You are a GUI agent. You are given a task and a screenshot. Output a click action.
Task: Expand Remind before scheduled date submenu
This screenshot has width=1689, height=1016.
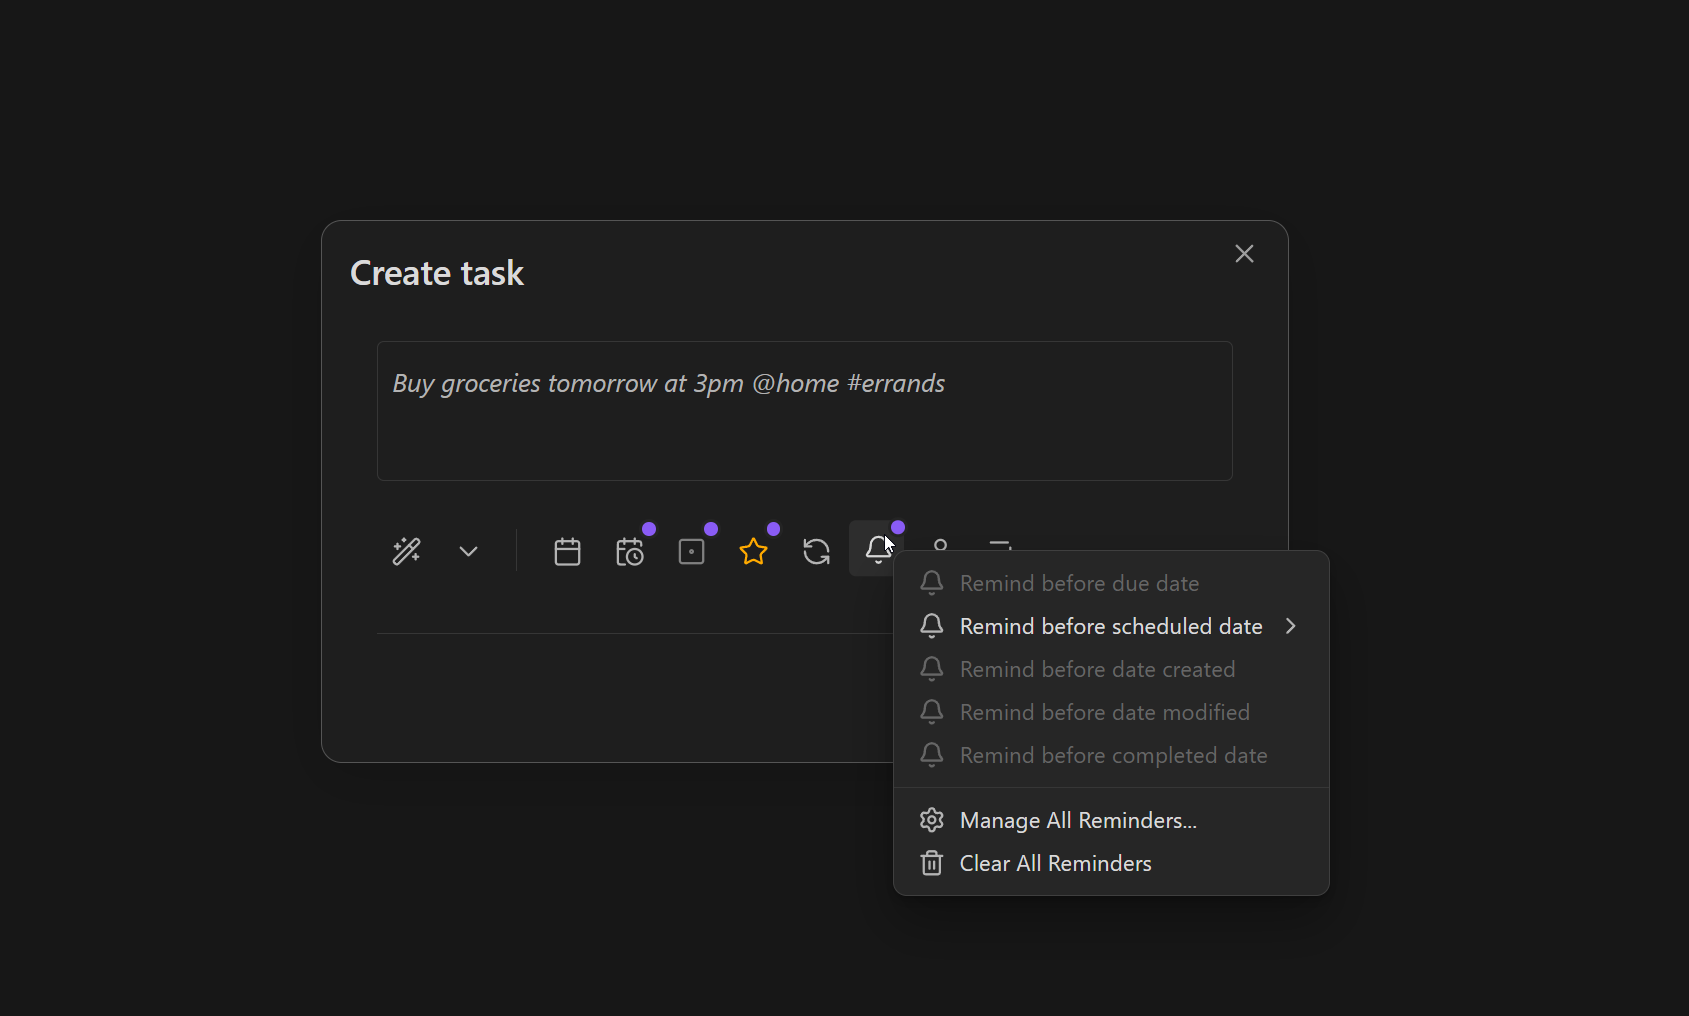pyautogui.click(x=1110, y=626)
